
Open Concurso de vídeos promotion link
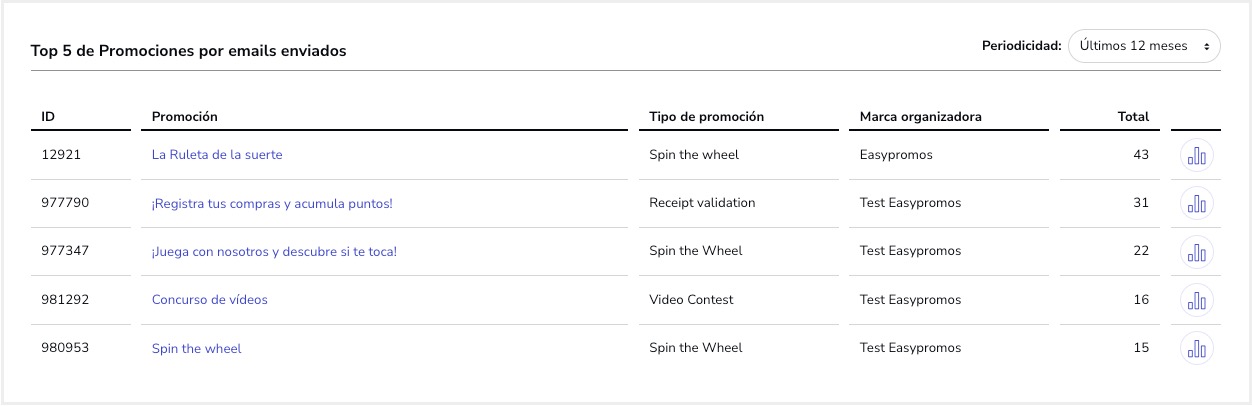click(210, 299)
